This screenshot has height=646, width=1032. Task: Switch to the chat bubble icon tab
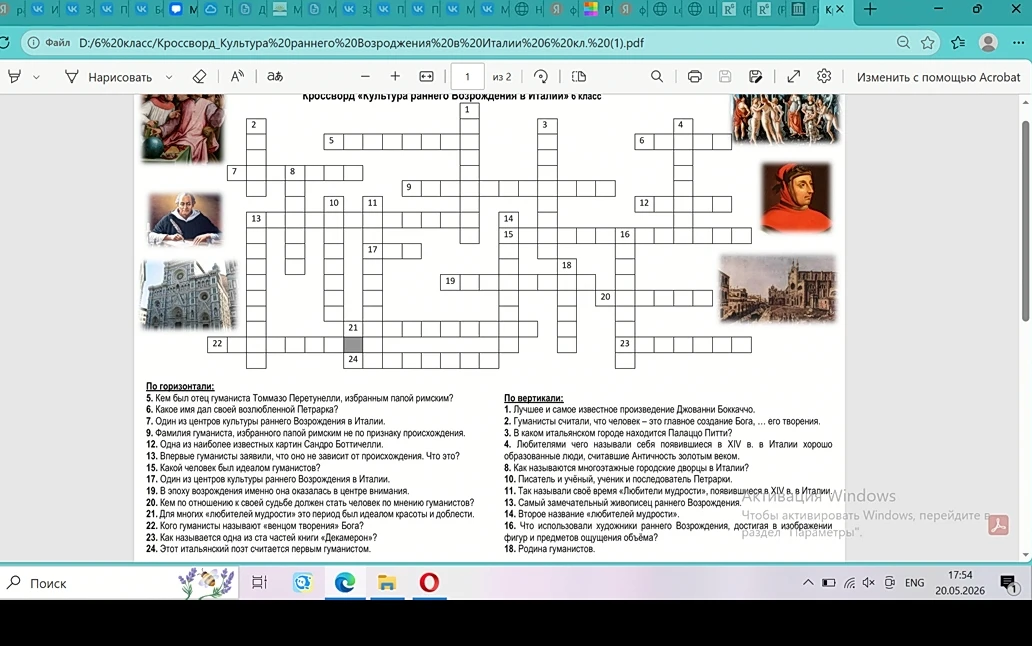pyautogui.click(x=176, y=9)
